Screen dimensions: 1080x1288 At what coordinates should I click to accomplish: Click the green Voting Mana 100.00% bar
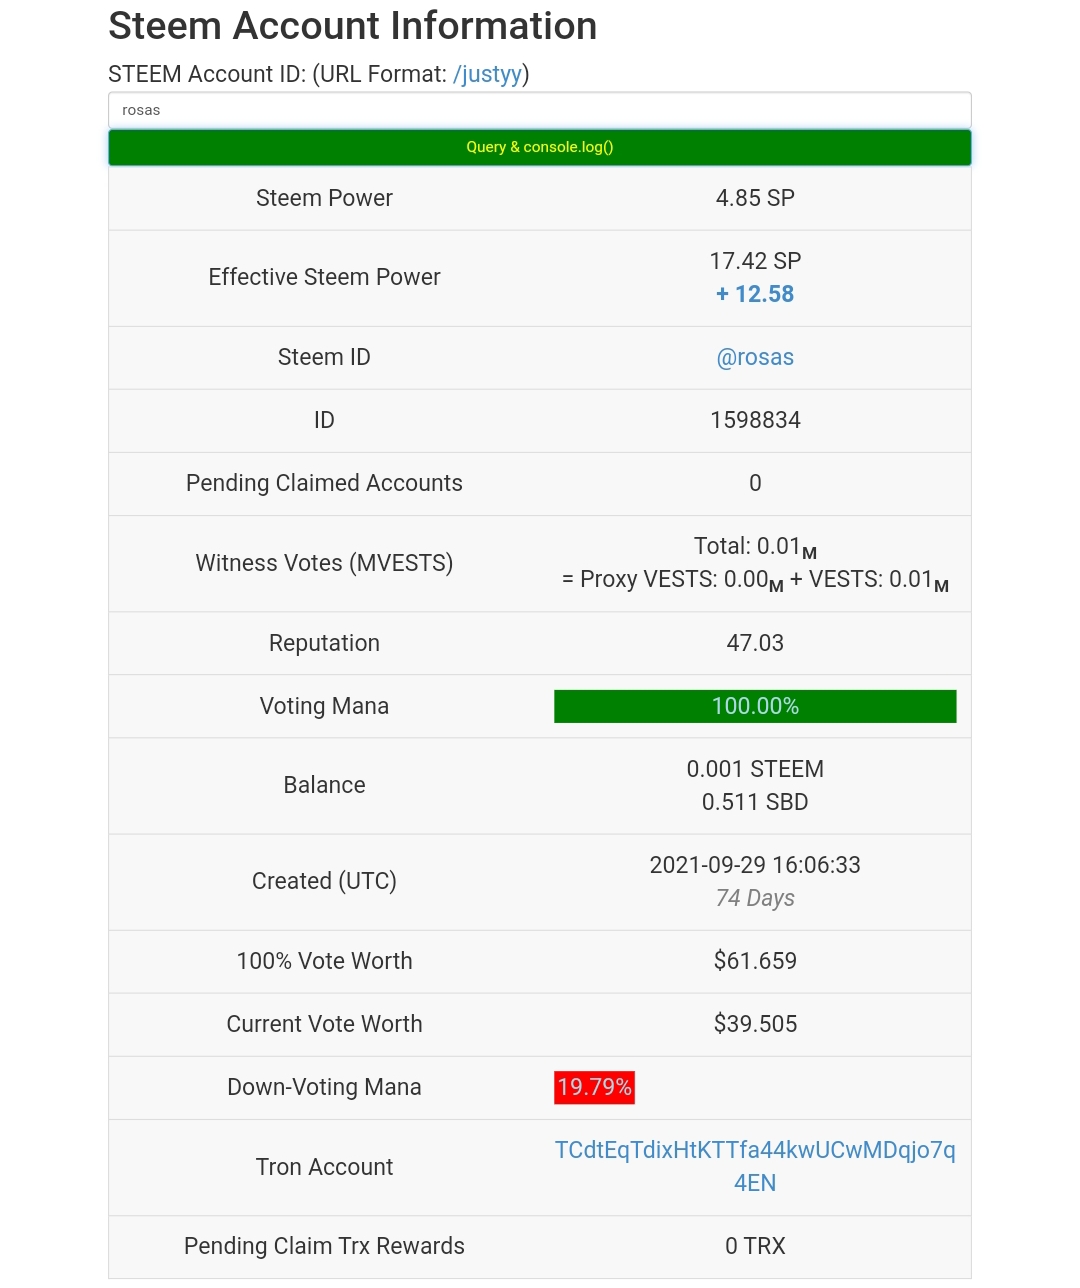[755, 706]
